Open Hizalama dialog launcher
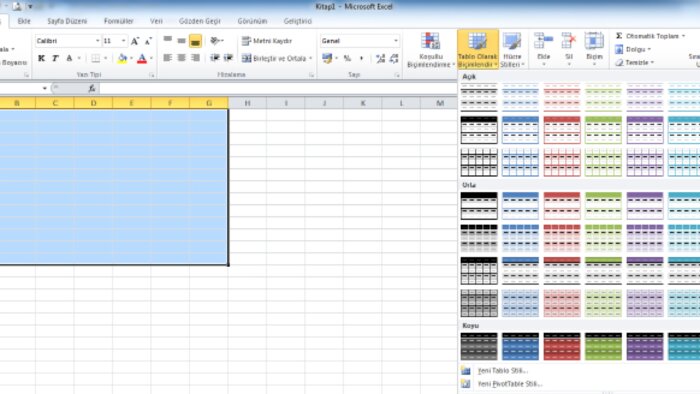The height and width of the screenshot is (394, 700). tap(311, 75)
